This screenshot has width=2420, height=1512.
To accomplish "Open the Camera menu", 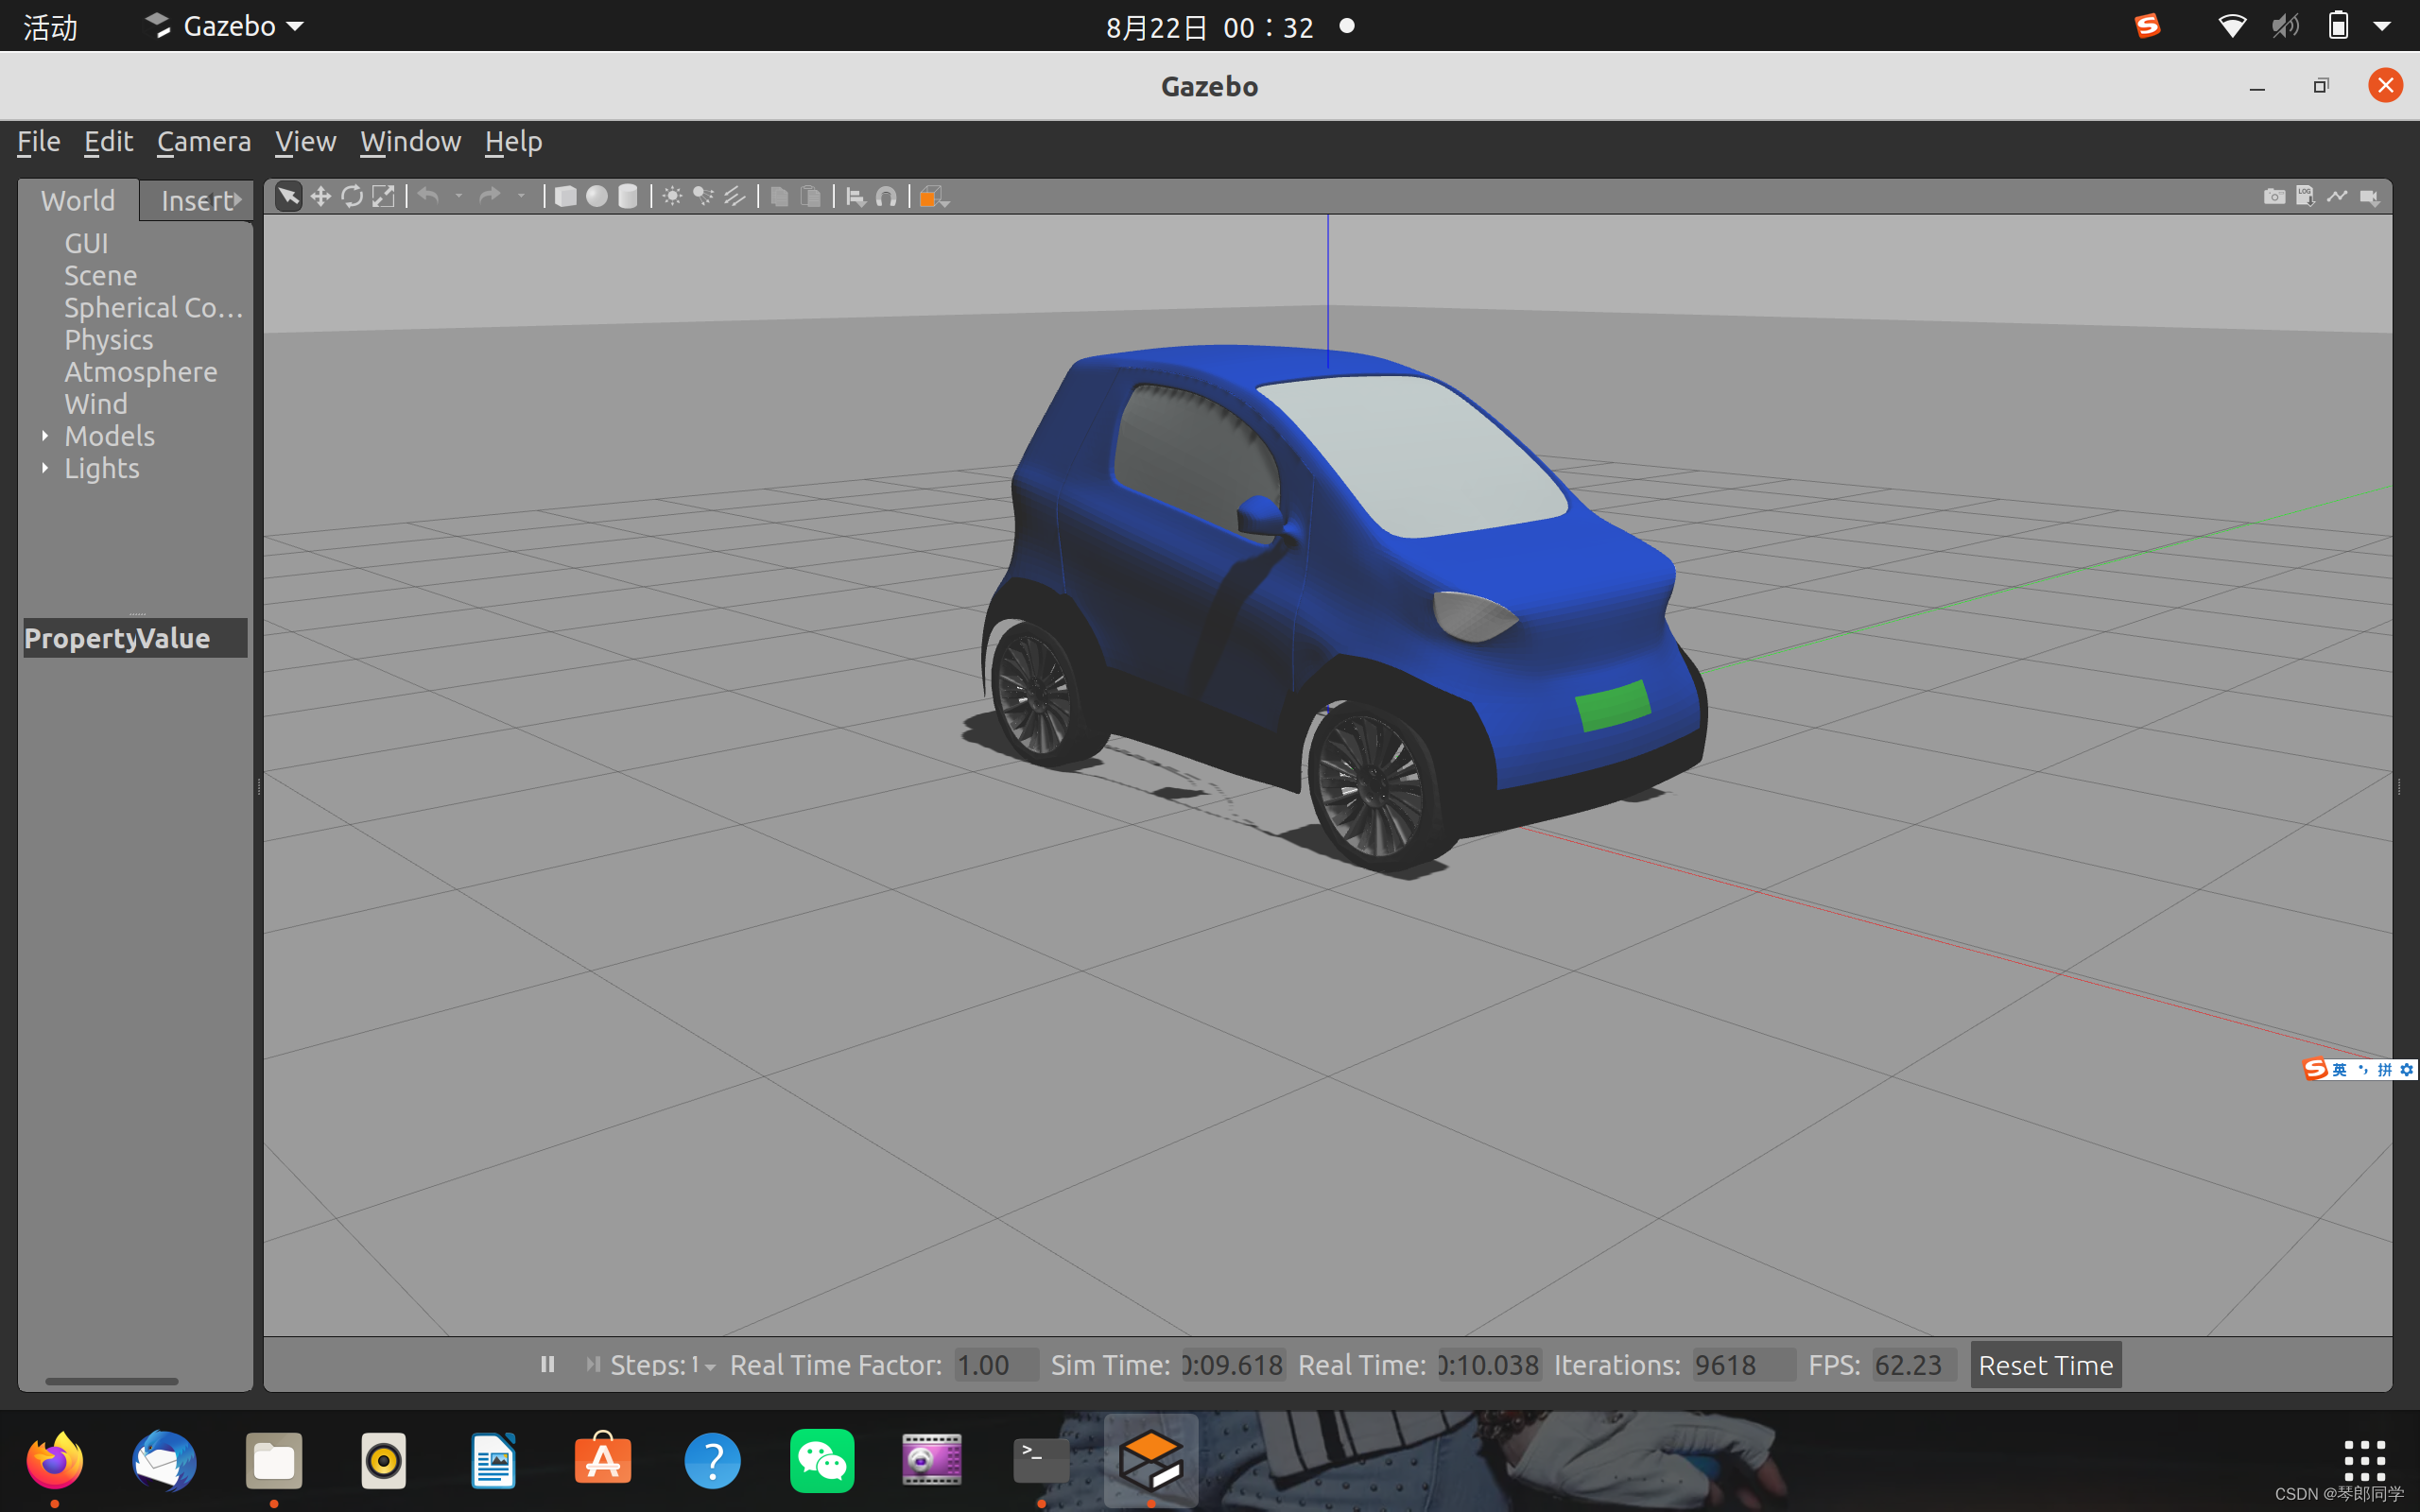I will click(x=203, y=142).
